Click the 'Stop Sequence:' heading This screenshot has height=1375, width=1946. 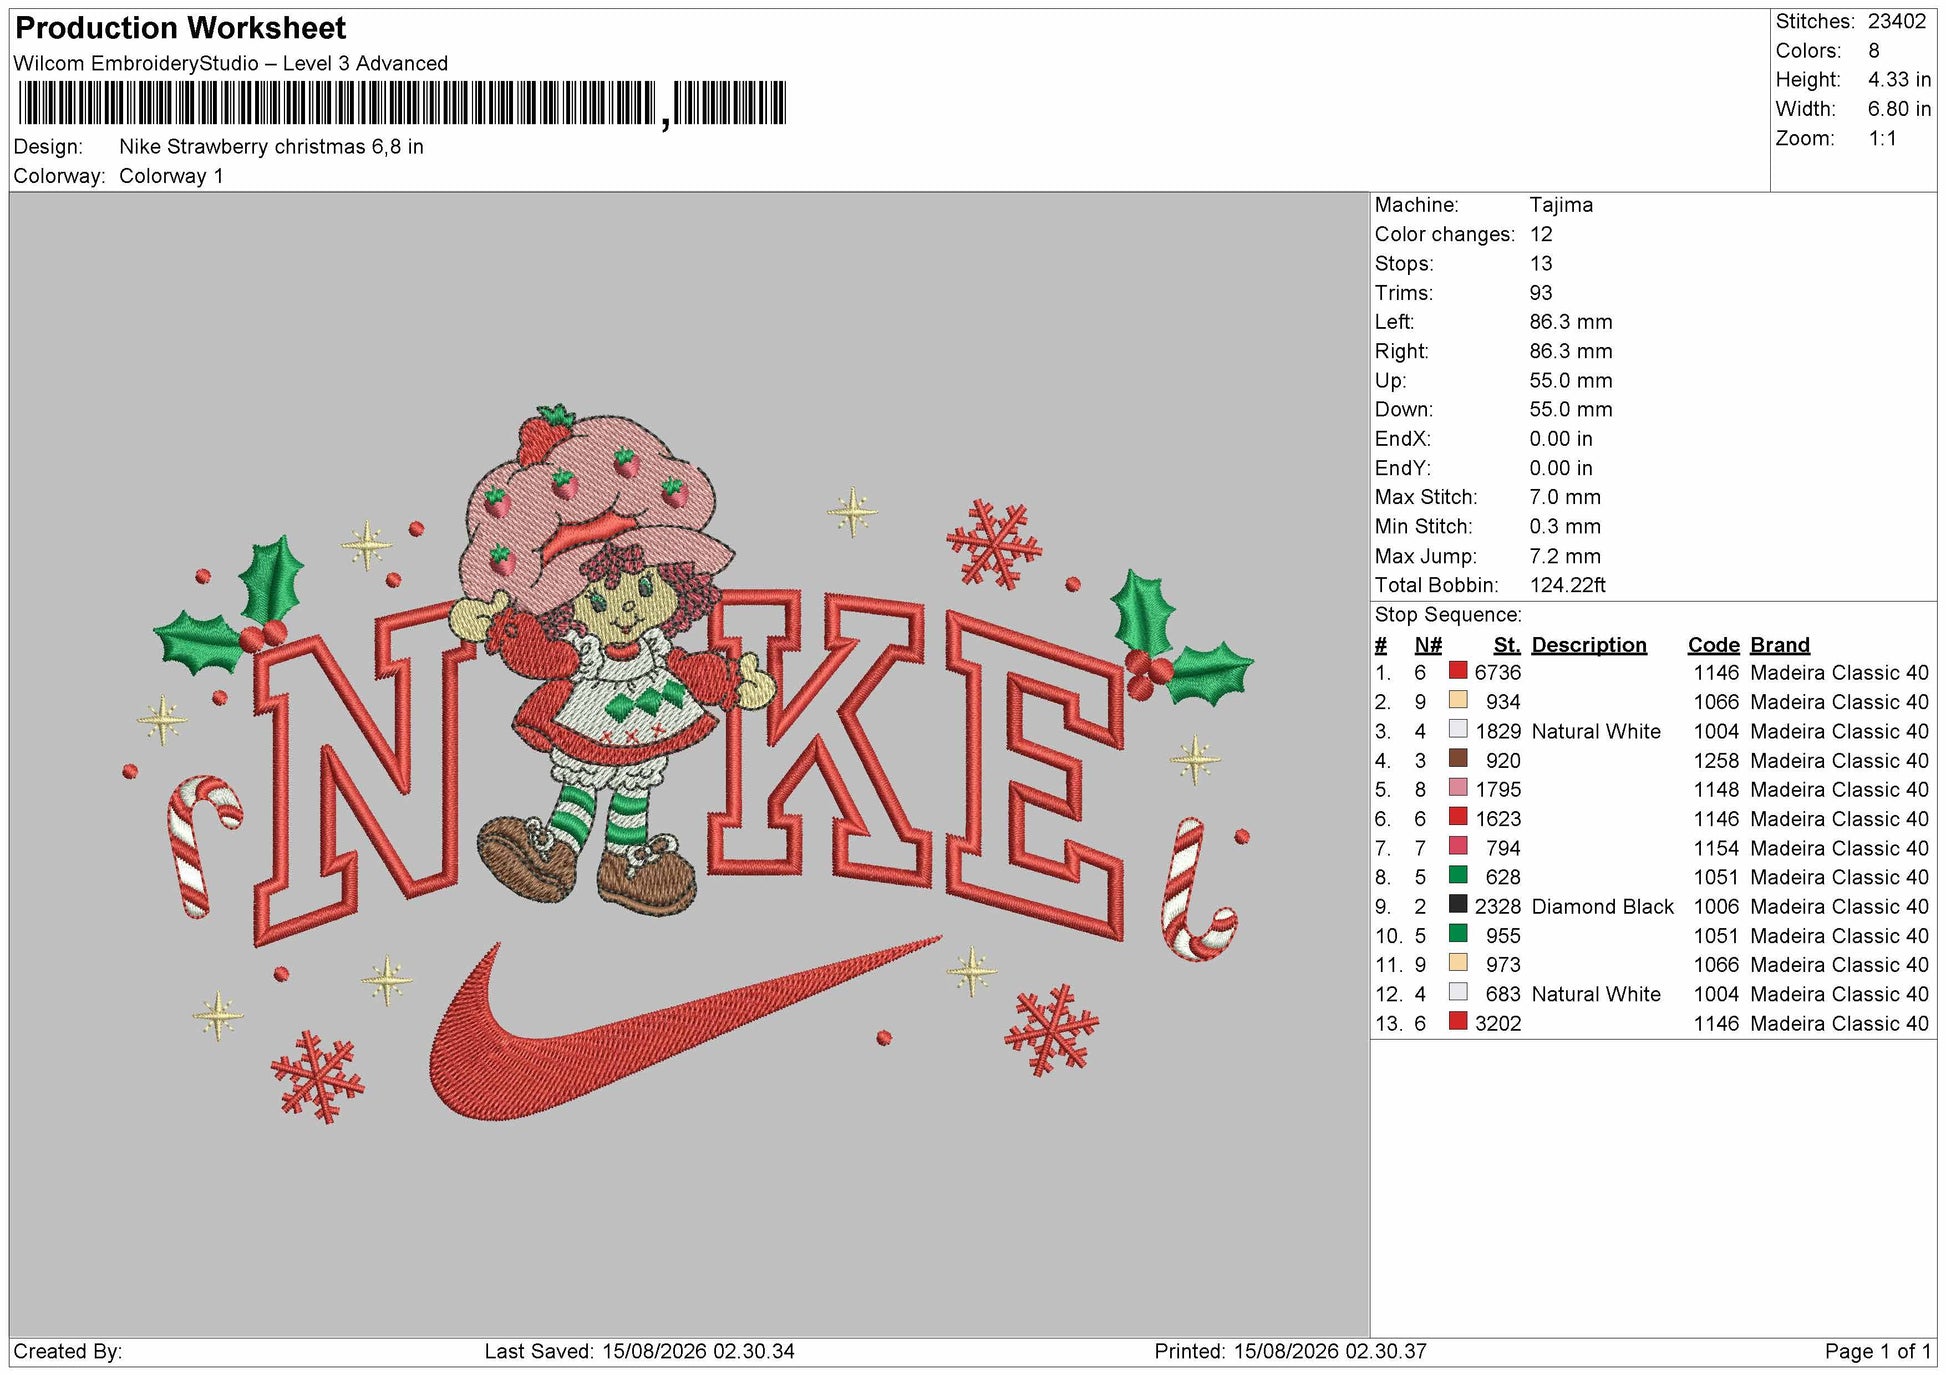tap(1448, 615)
